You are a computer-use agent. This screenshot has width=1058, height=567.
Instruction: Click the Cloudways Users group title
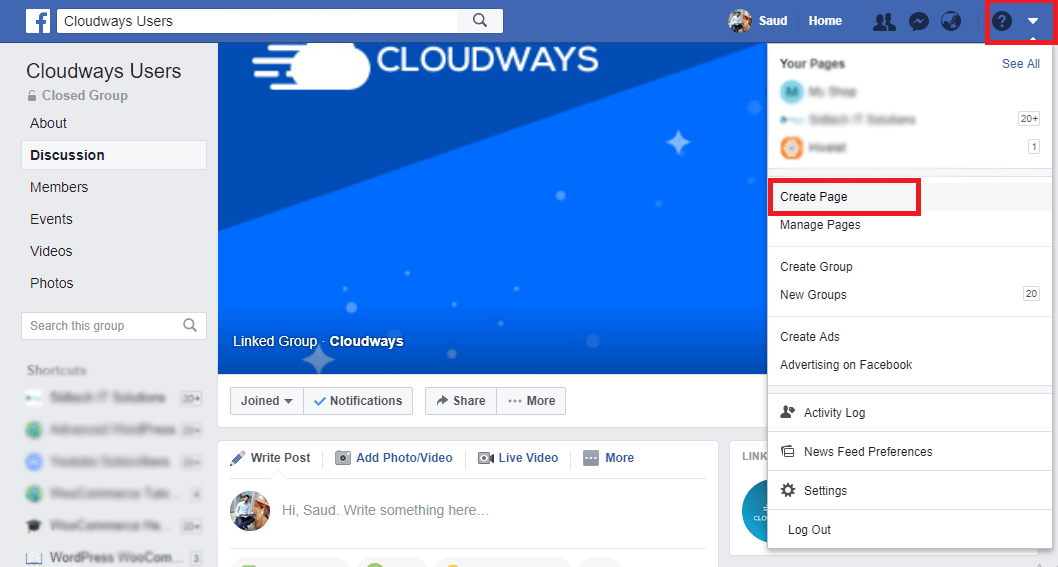104,71
